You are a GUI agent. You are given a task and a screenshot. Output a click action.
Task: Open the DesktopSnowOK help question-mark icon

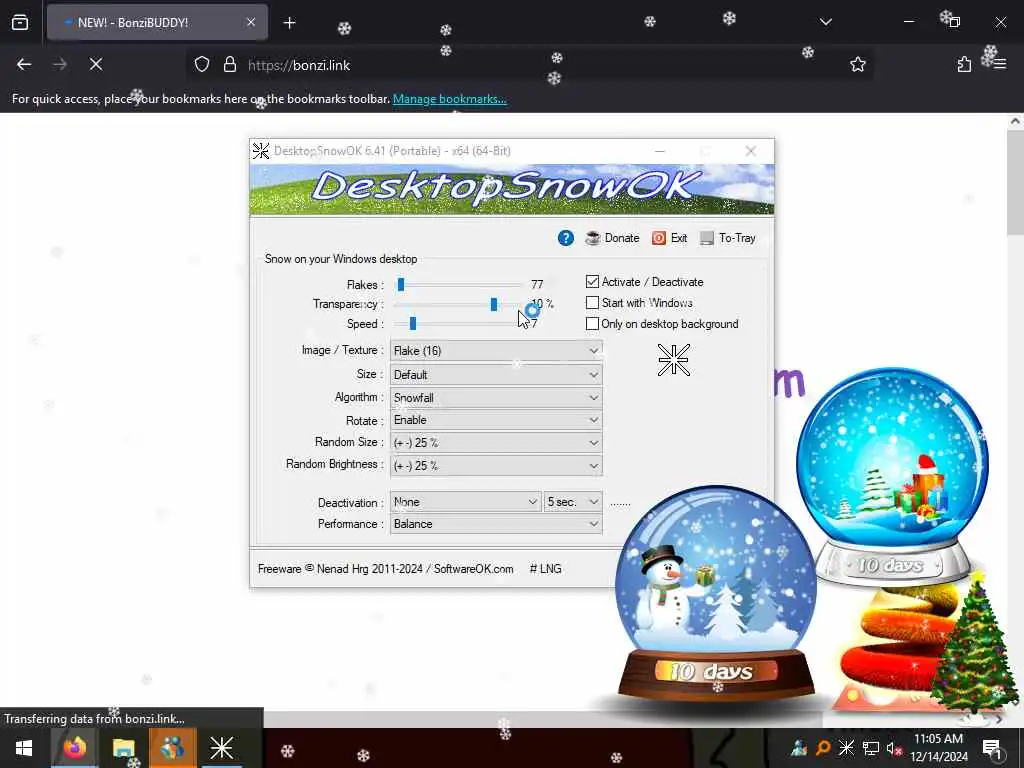point(566,238)
